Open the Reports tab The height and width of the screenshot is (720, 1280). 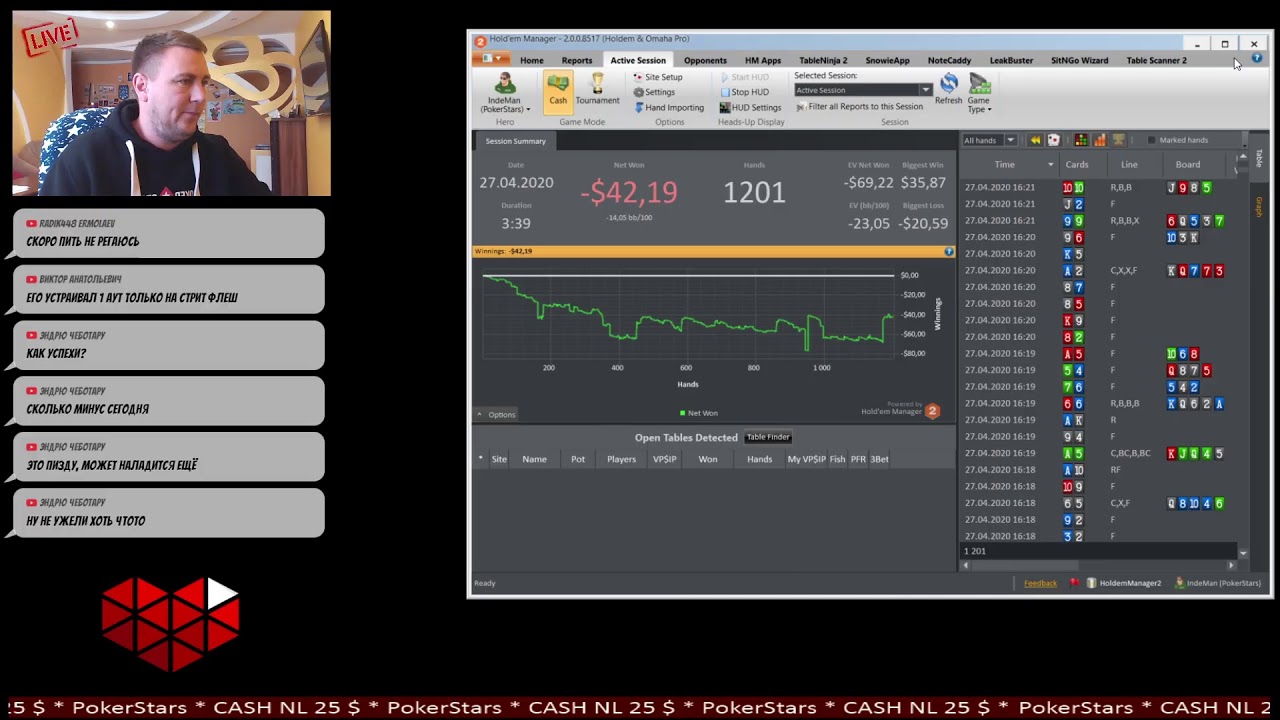pos(577,60)
